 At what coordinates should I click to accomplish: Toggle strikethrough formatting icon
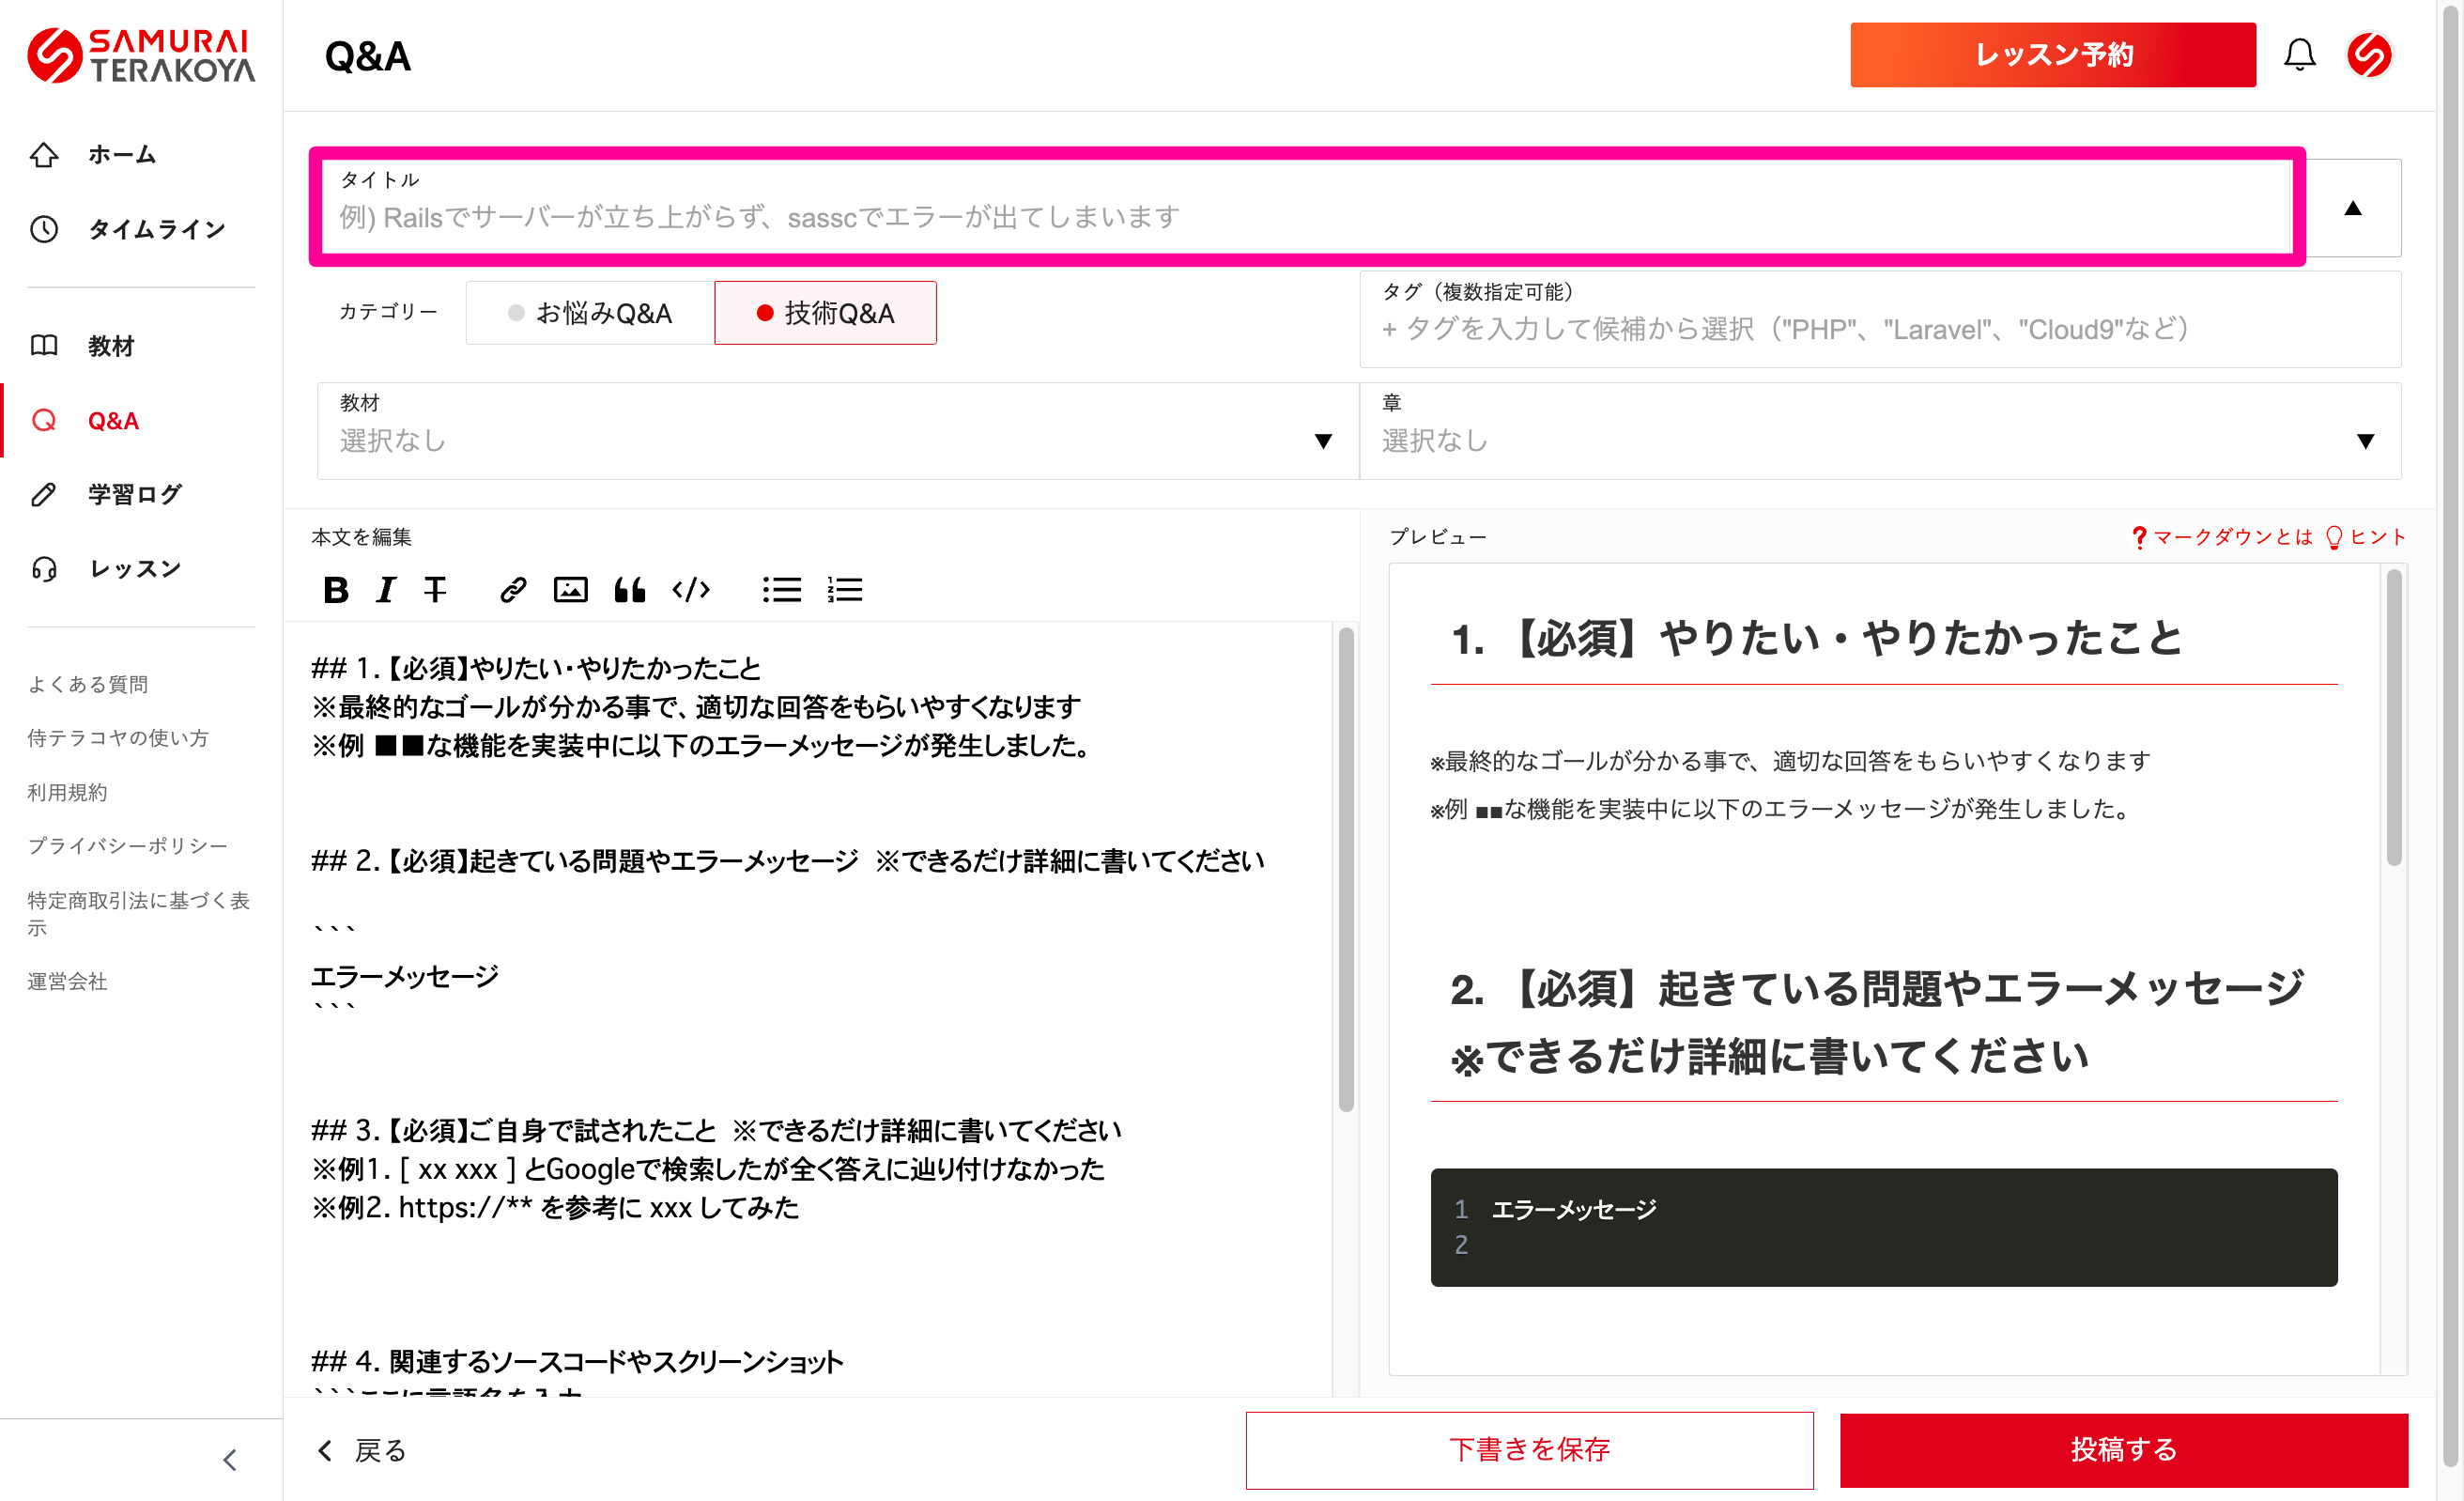click(435, 590)
